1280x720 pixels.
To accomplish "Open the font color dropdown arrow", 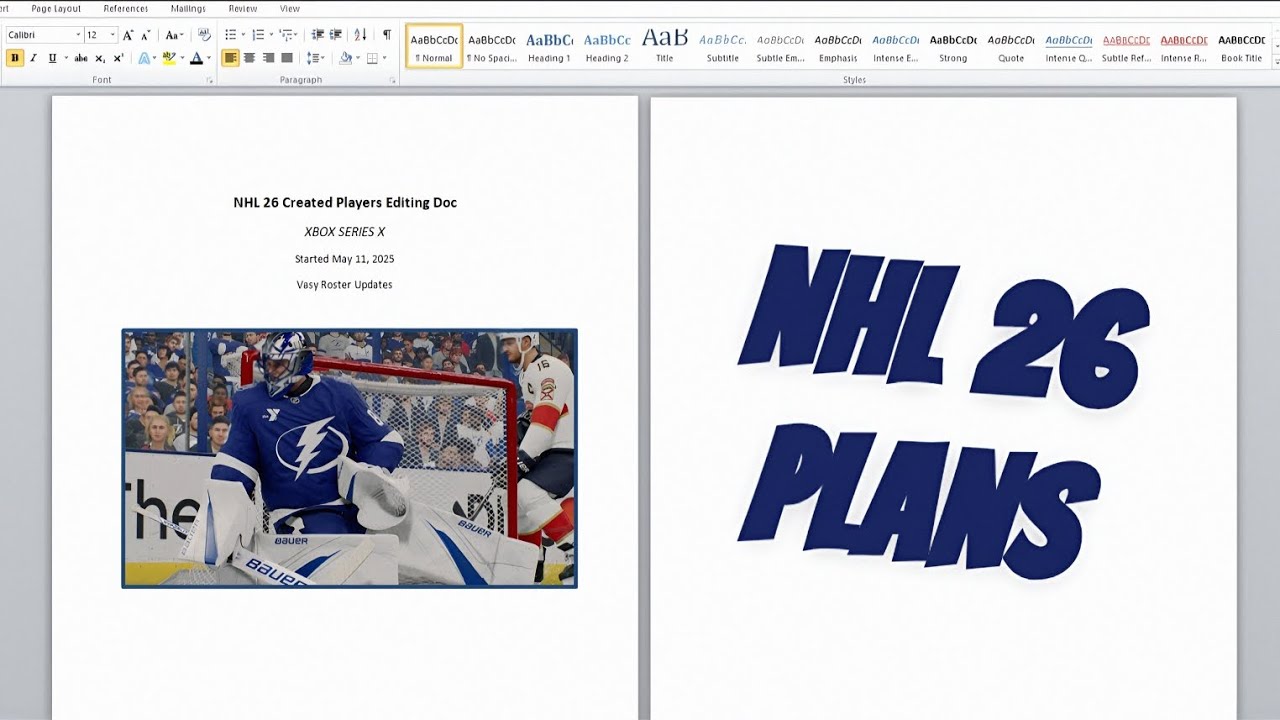I will [209, 58].
